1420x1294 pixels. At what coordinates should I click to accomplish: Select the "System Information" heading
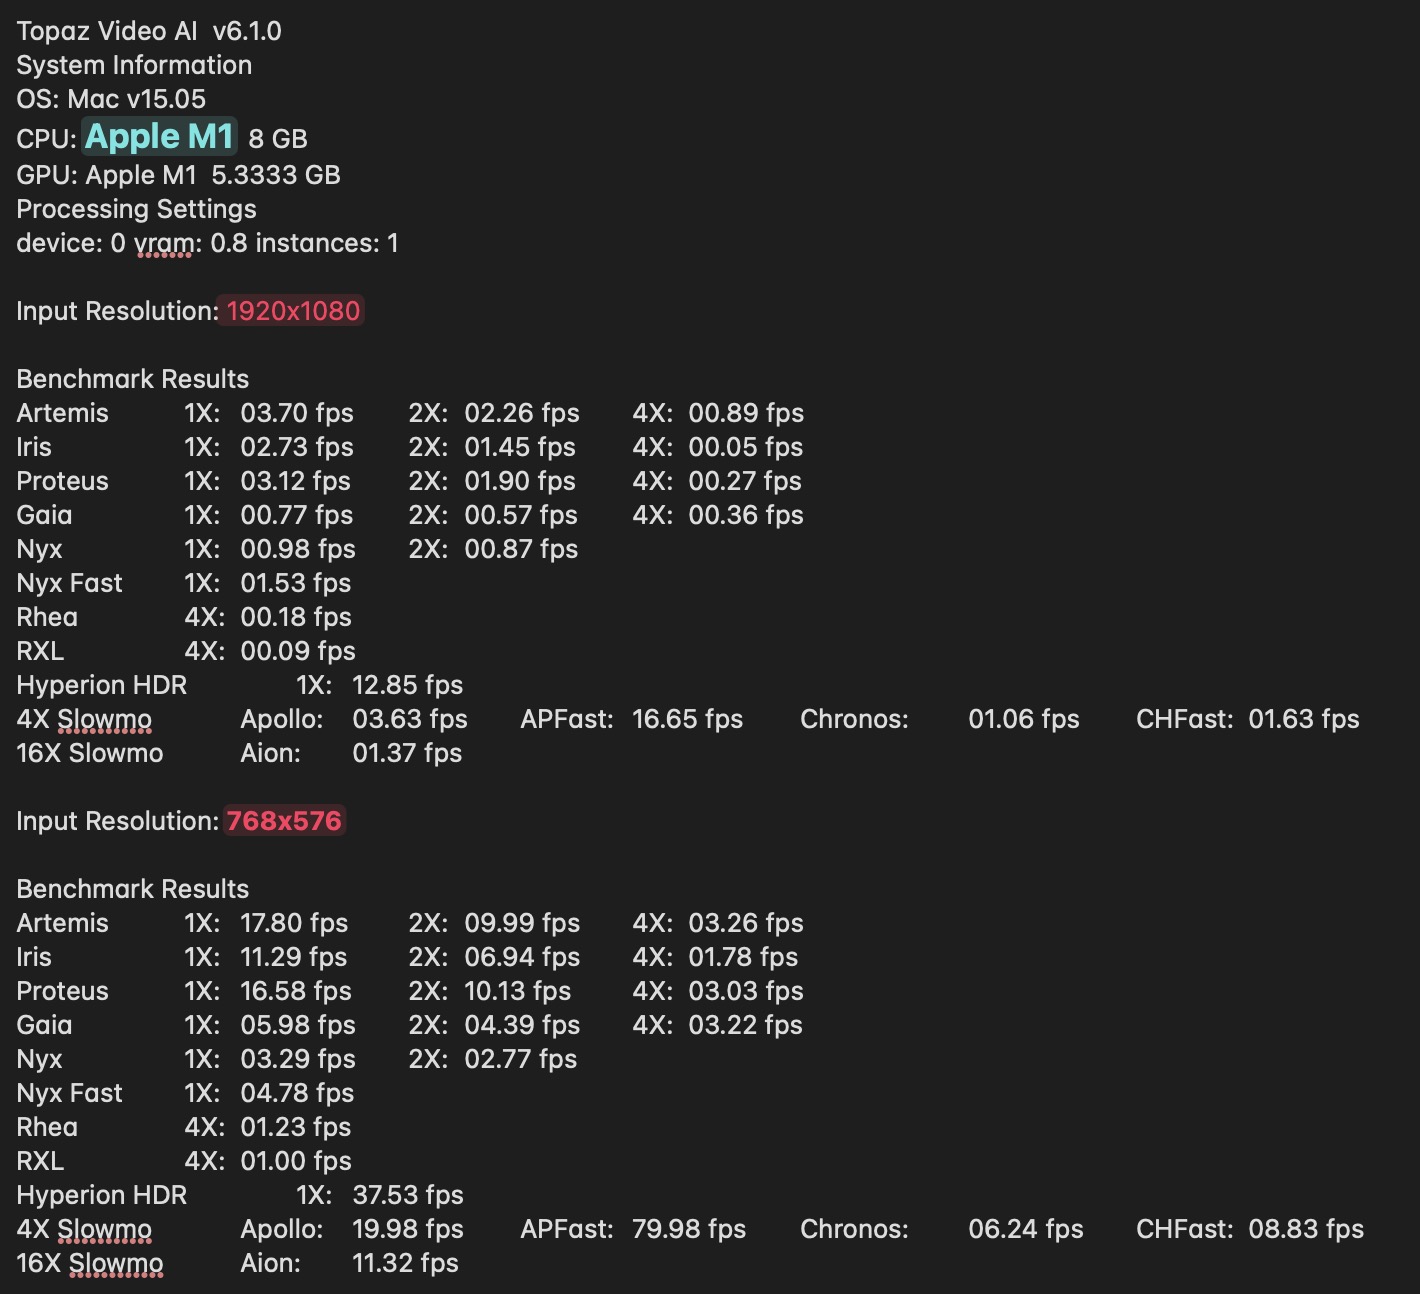(134, 65)
